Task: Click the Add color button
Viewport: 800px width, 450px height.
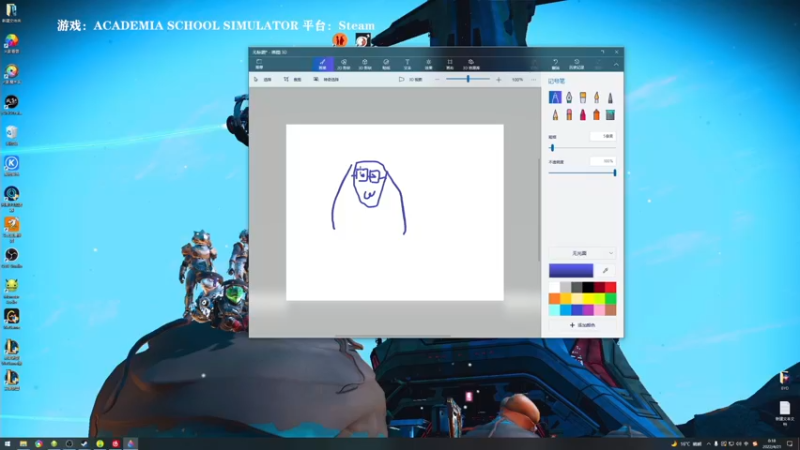Action: (x=582, y=325)
